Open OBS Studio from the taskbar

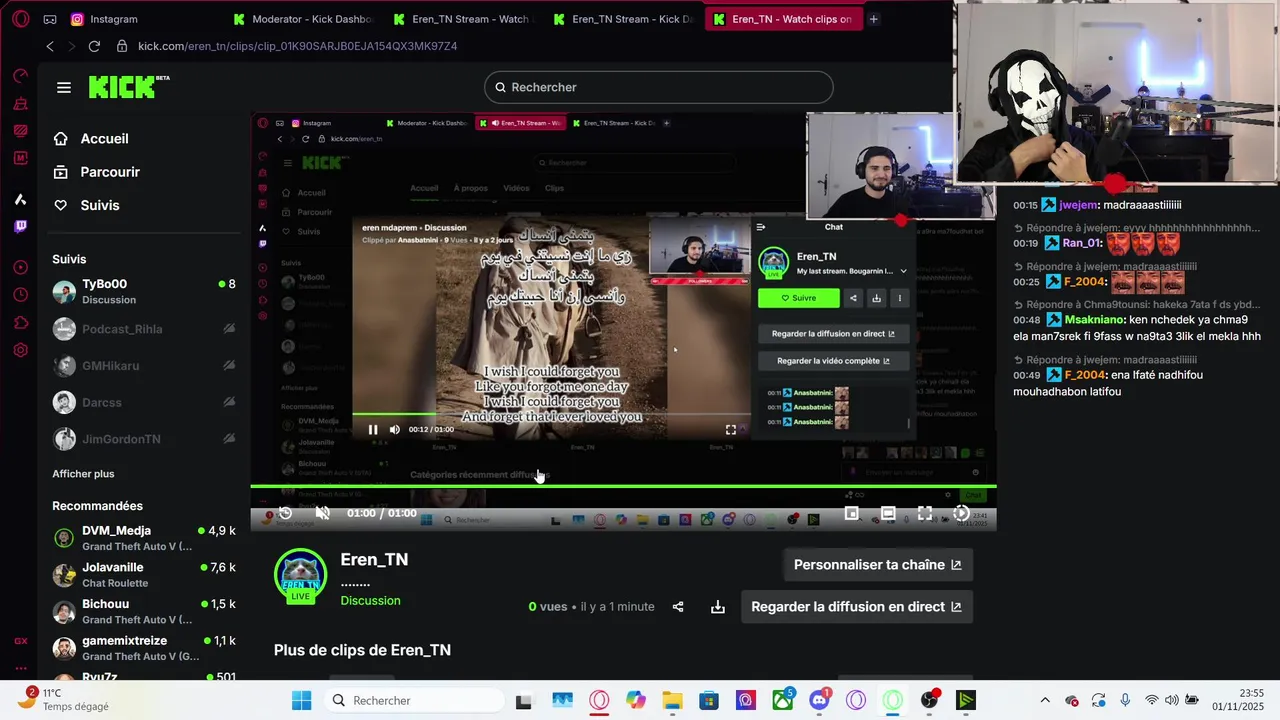[929, 700]
